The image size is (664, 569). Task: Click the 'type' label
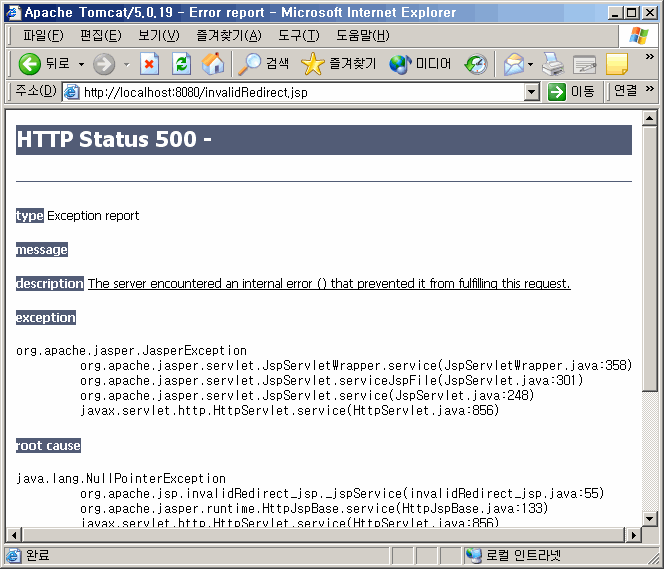[30, 215]
